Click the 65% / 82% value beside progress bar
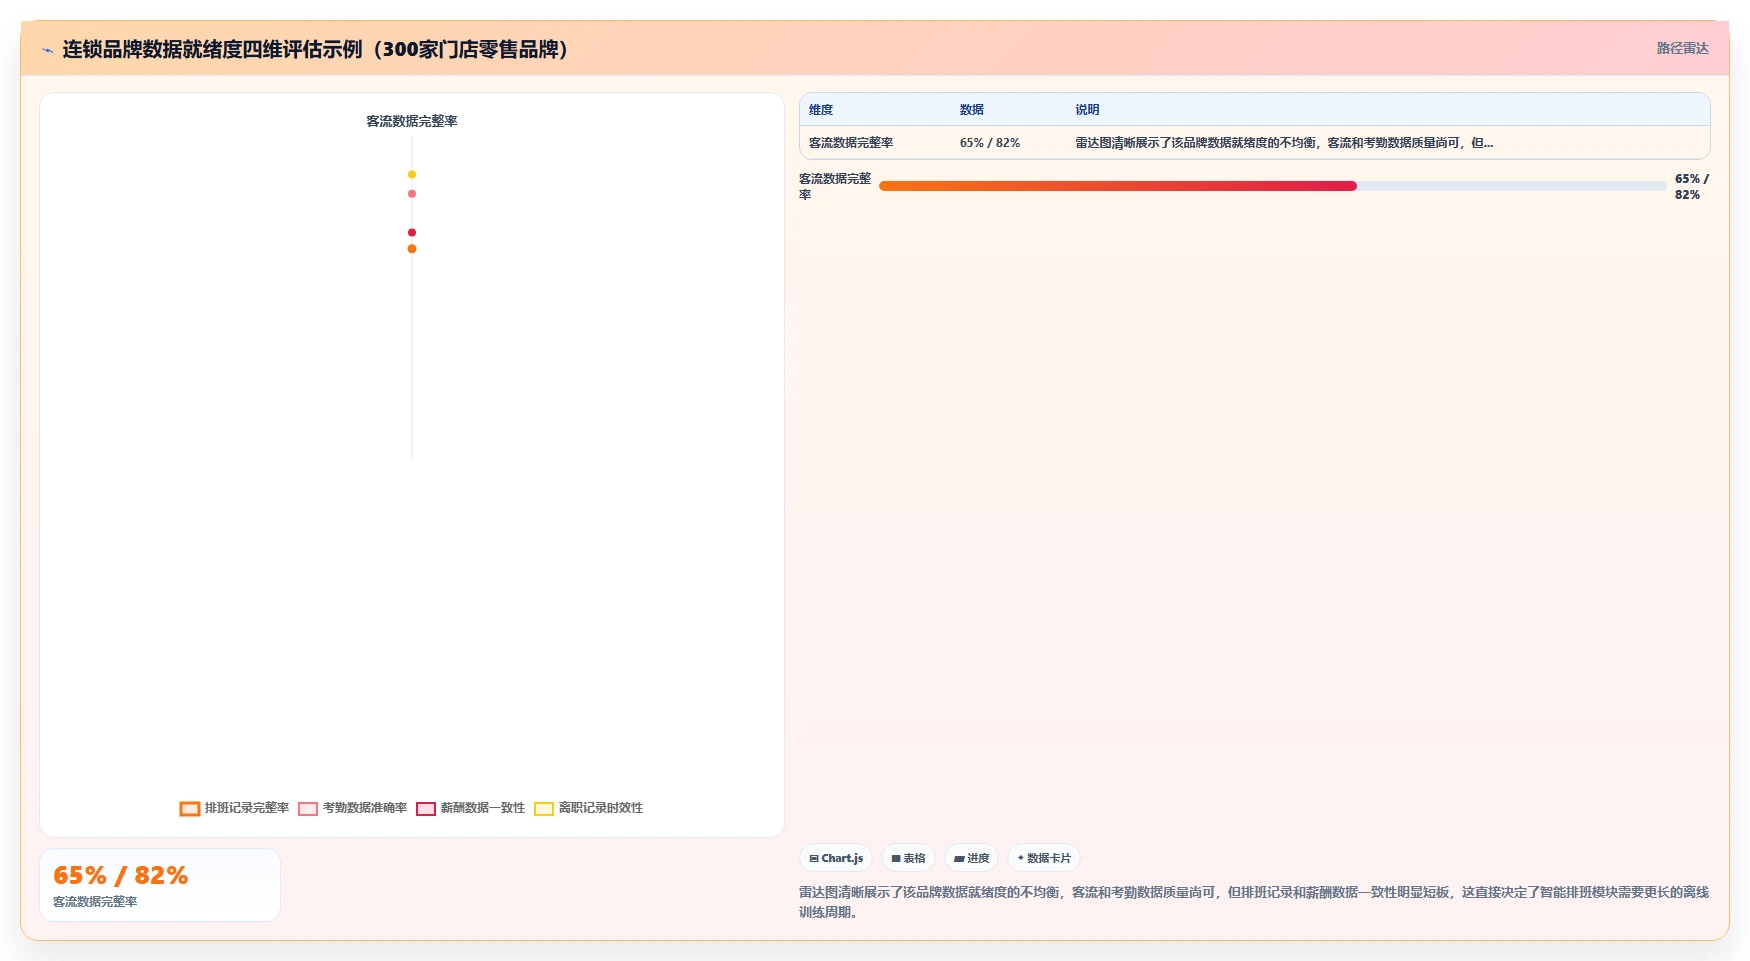The image size is (1750, 961). pos(1692,187)
